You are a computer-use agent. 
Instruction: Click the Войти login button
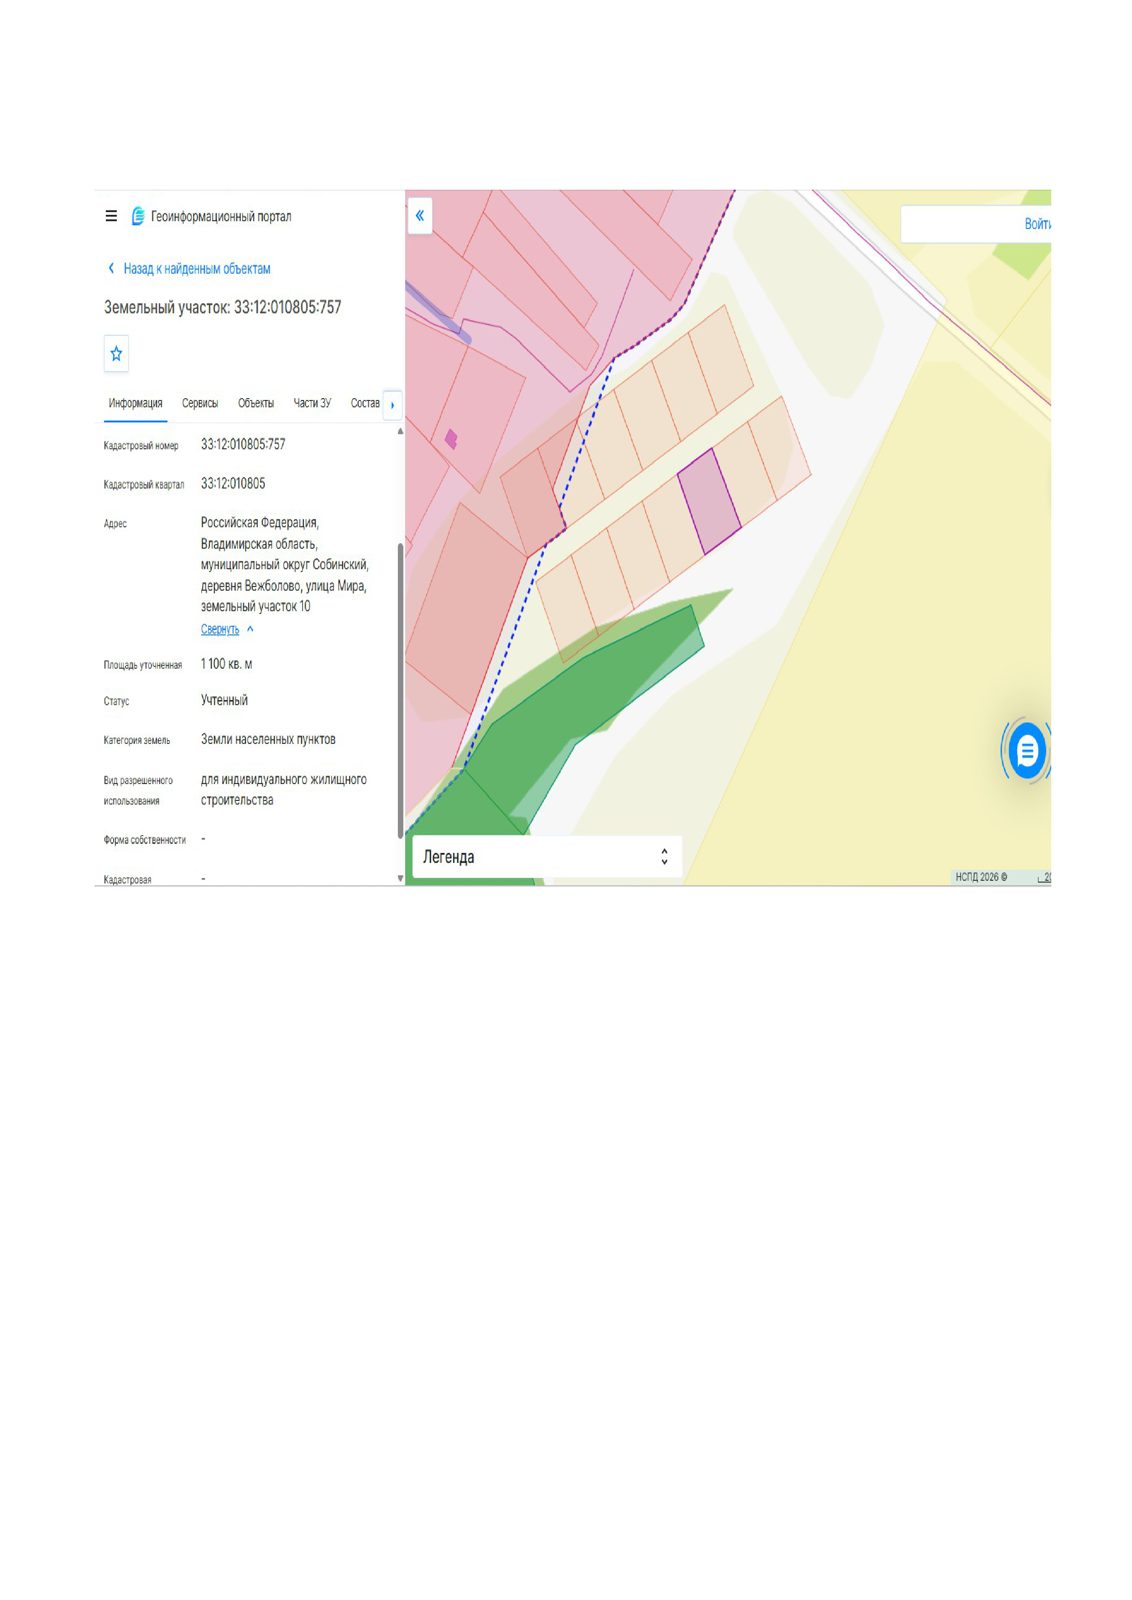(1037, 224)
